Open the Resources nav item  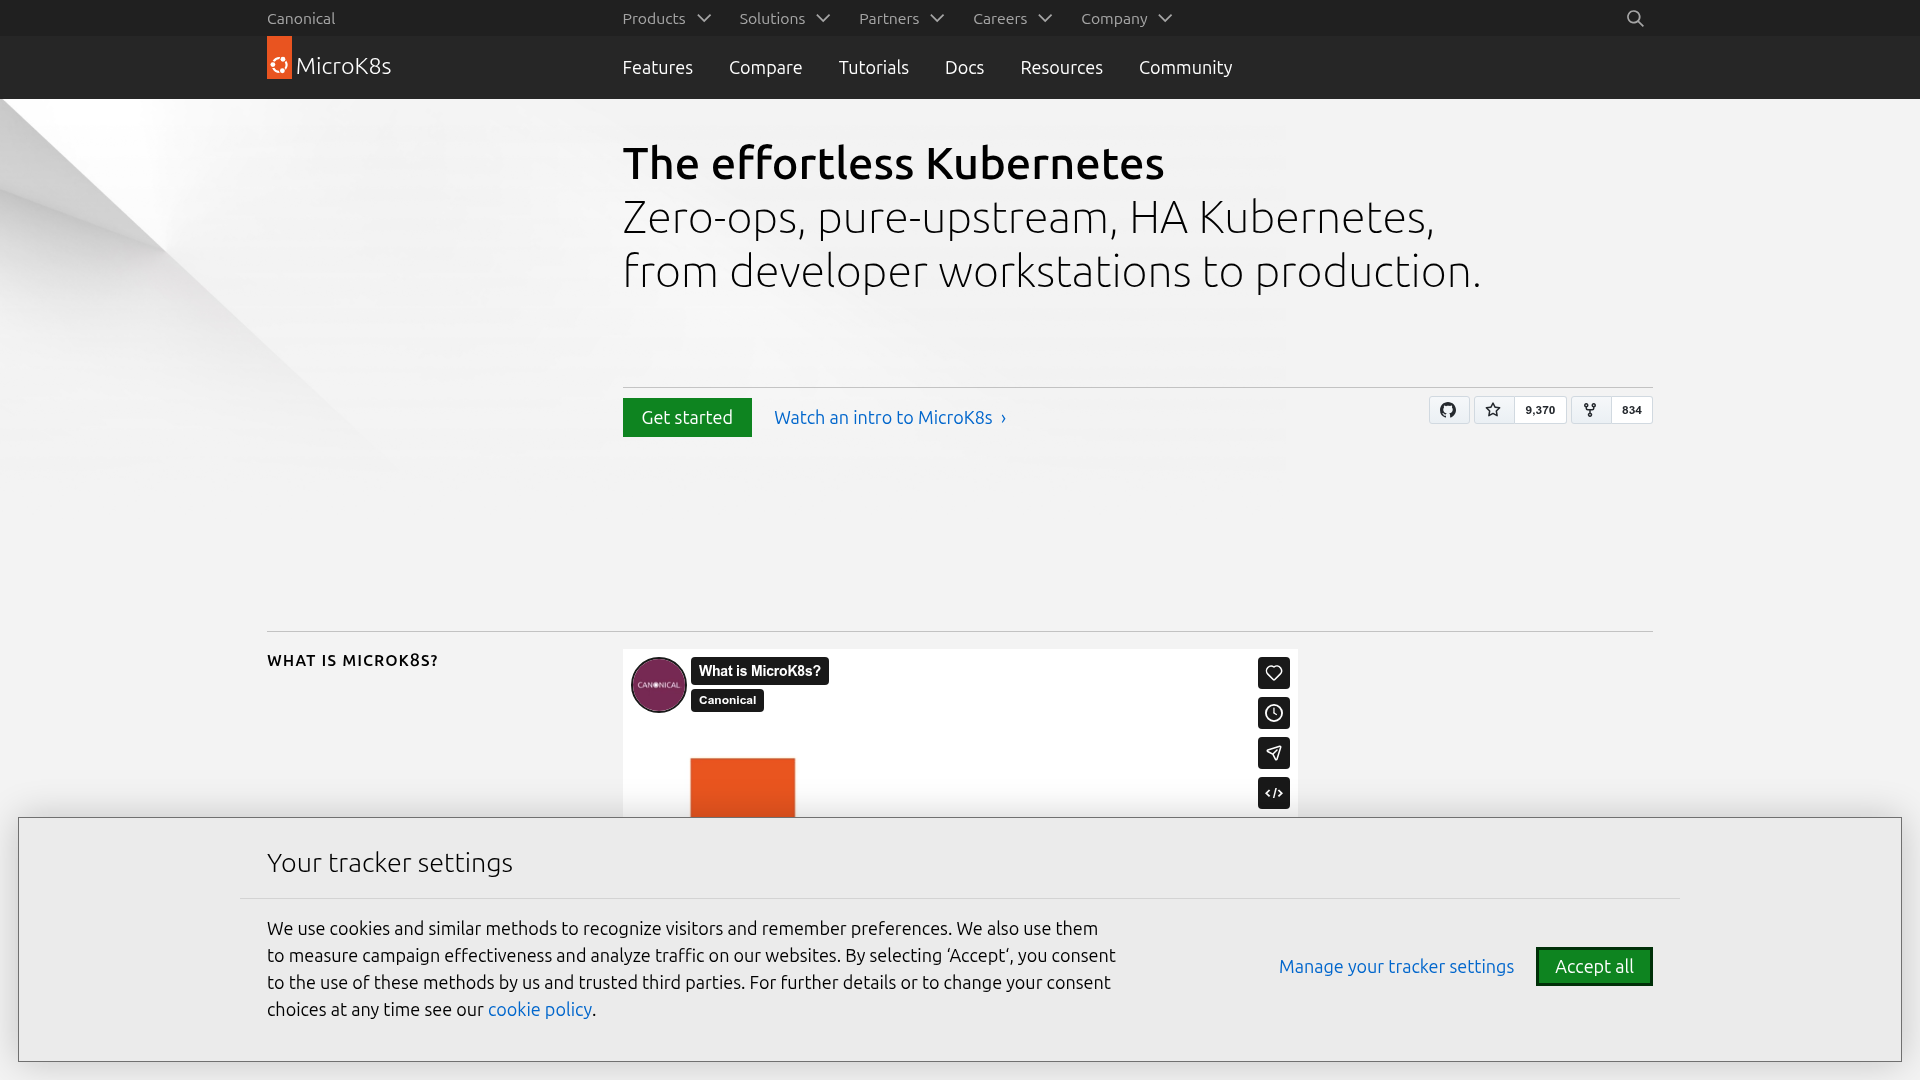1061,67
